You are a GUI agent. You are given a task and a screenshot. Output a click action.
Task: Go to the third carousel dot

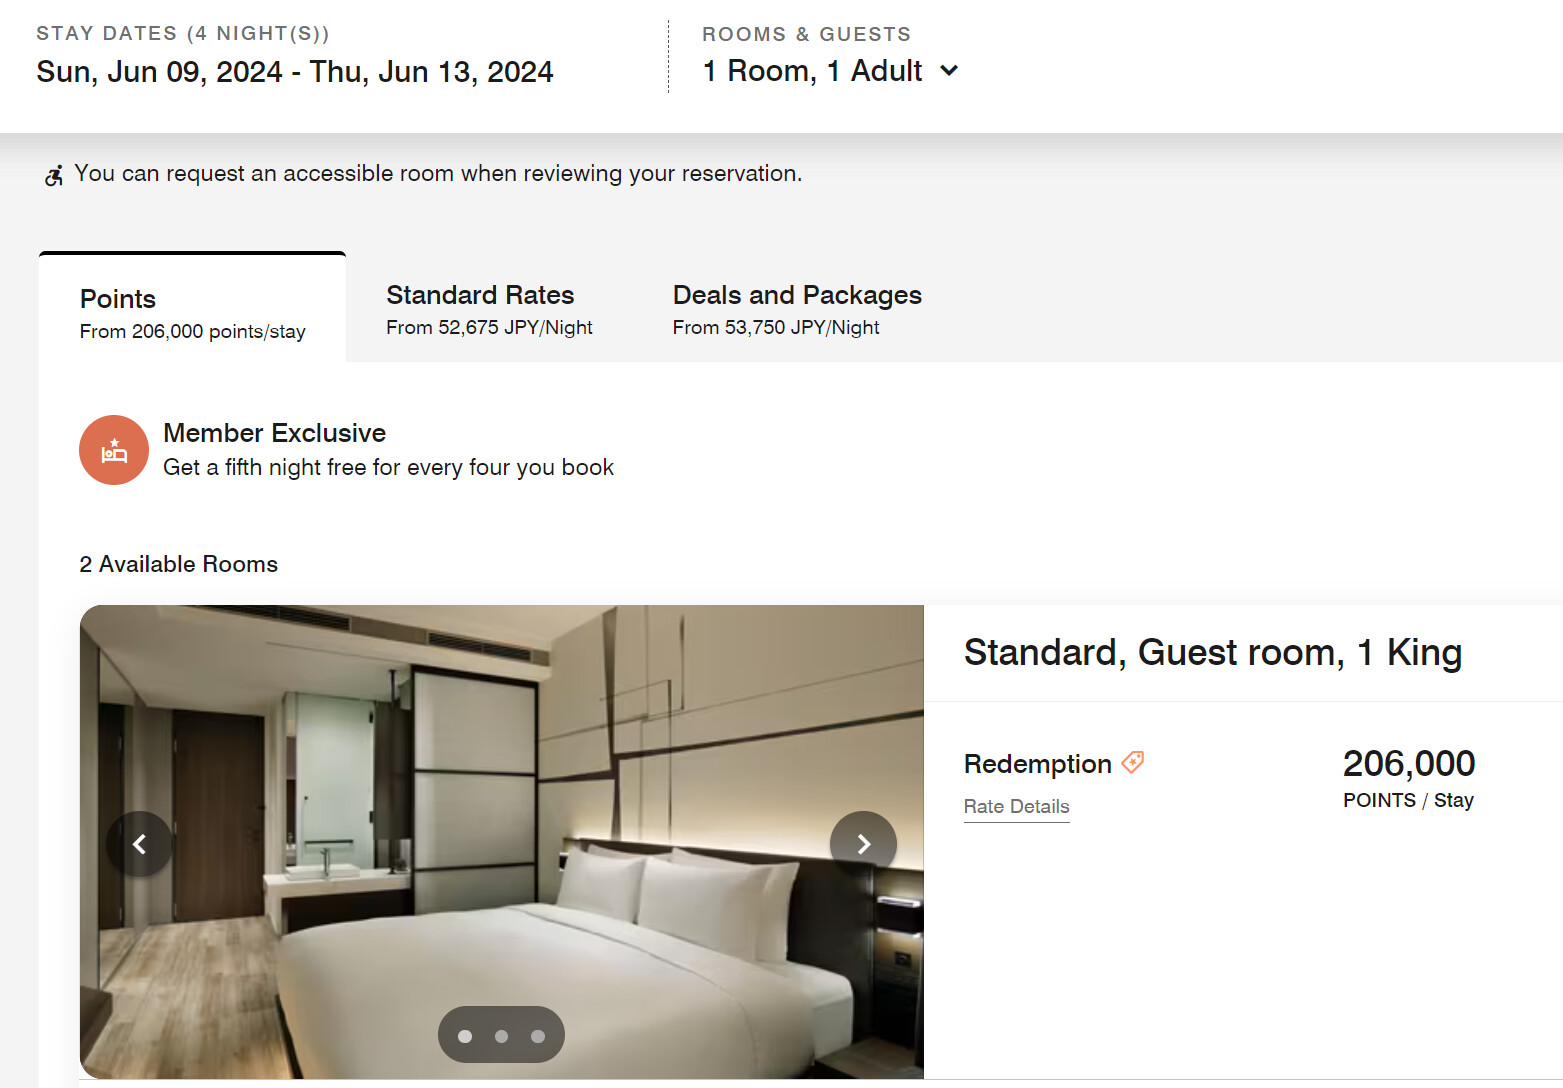(538, 1036)
